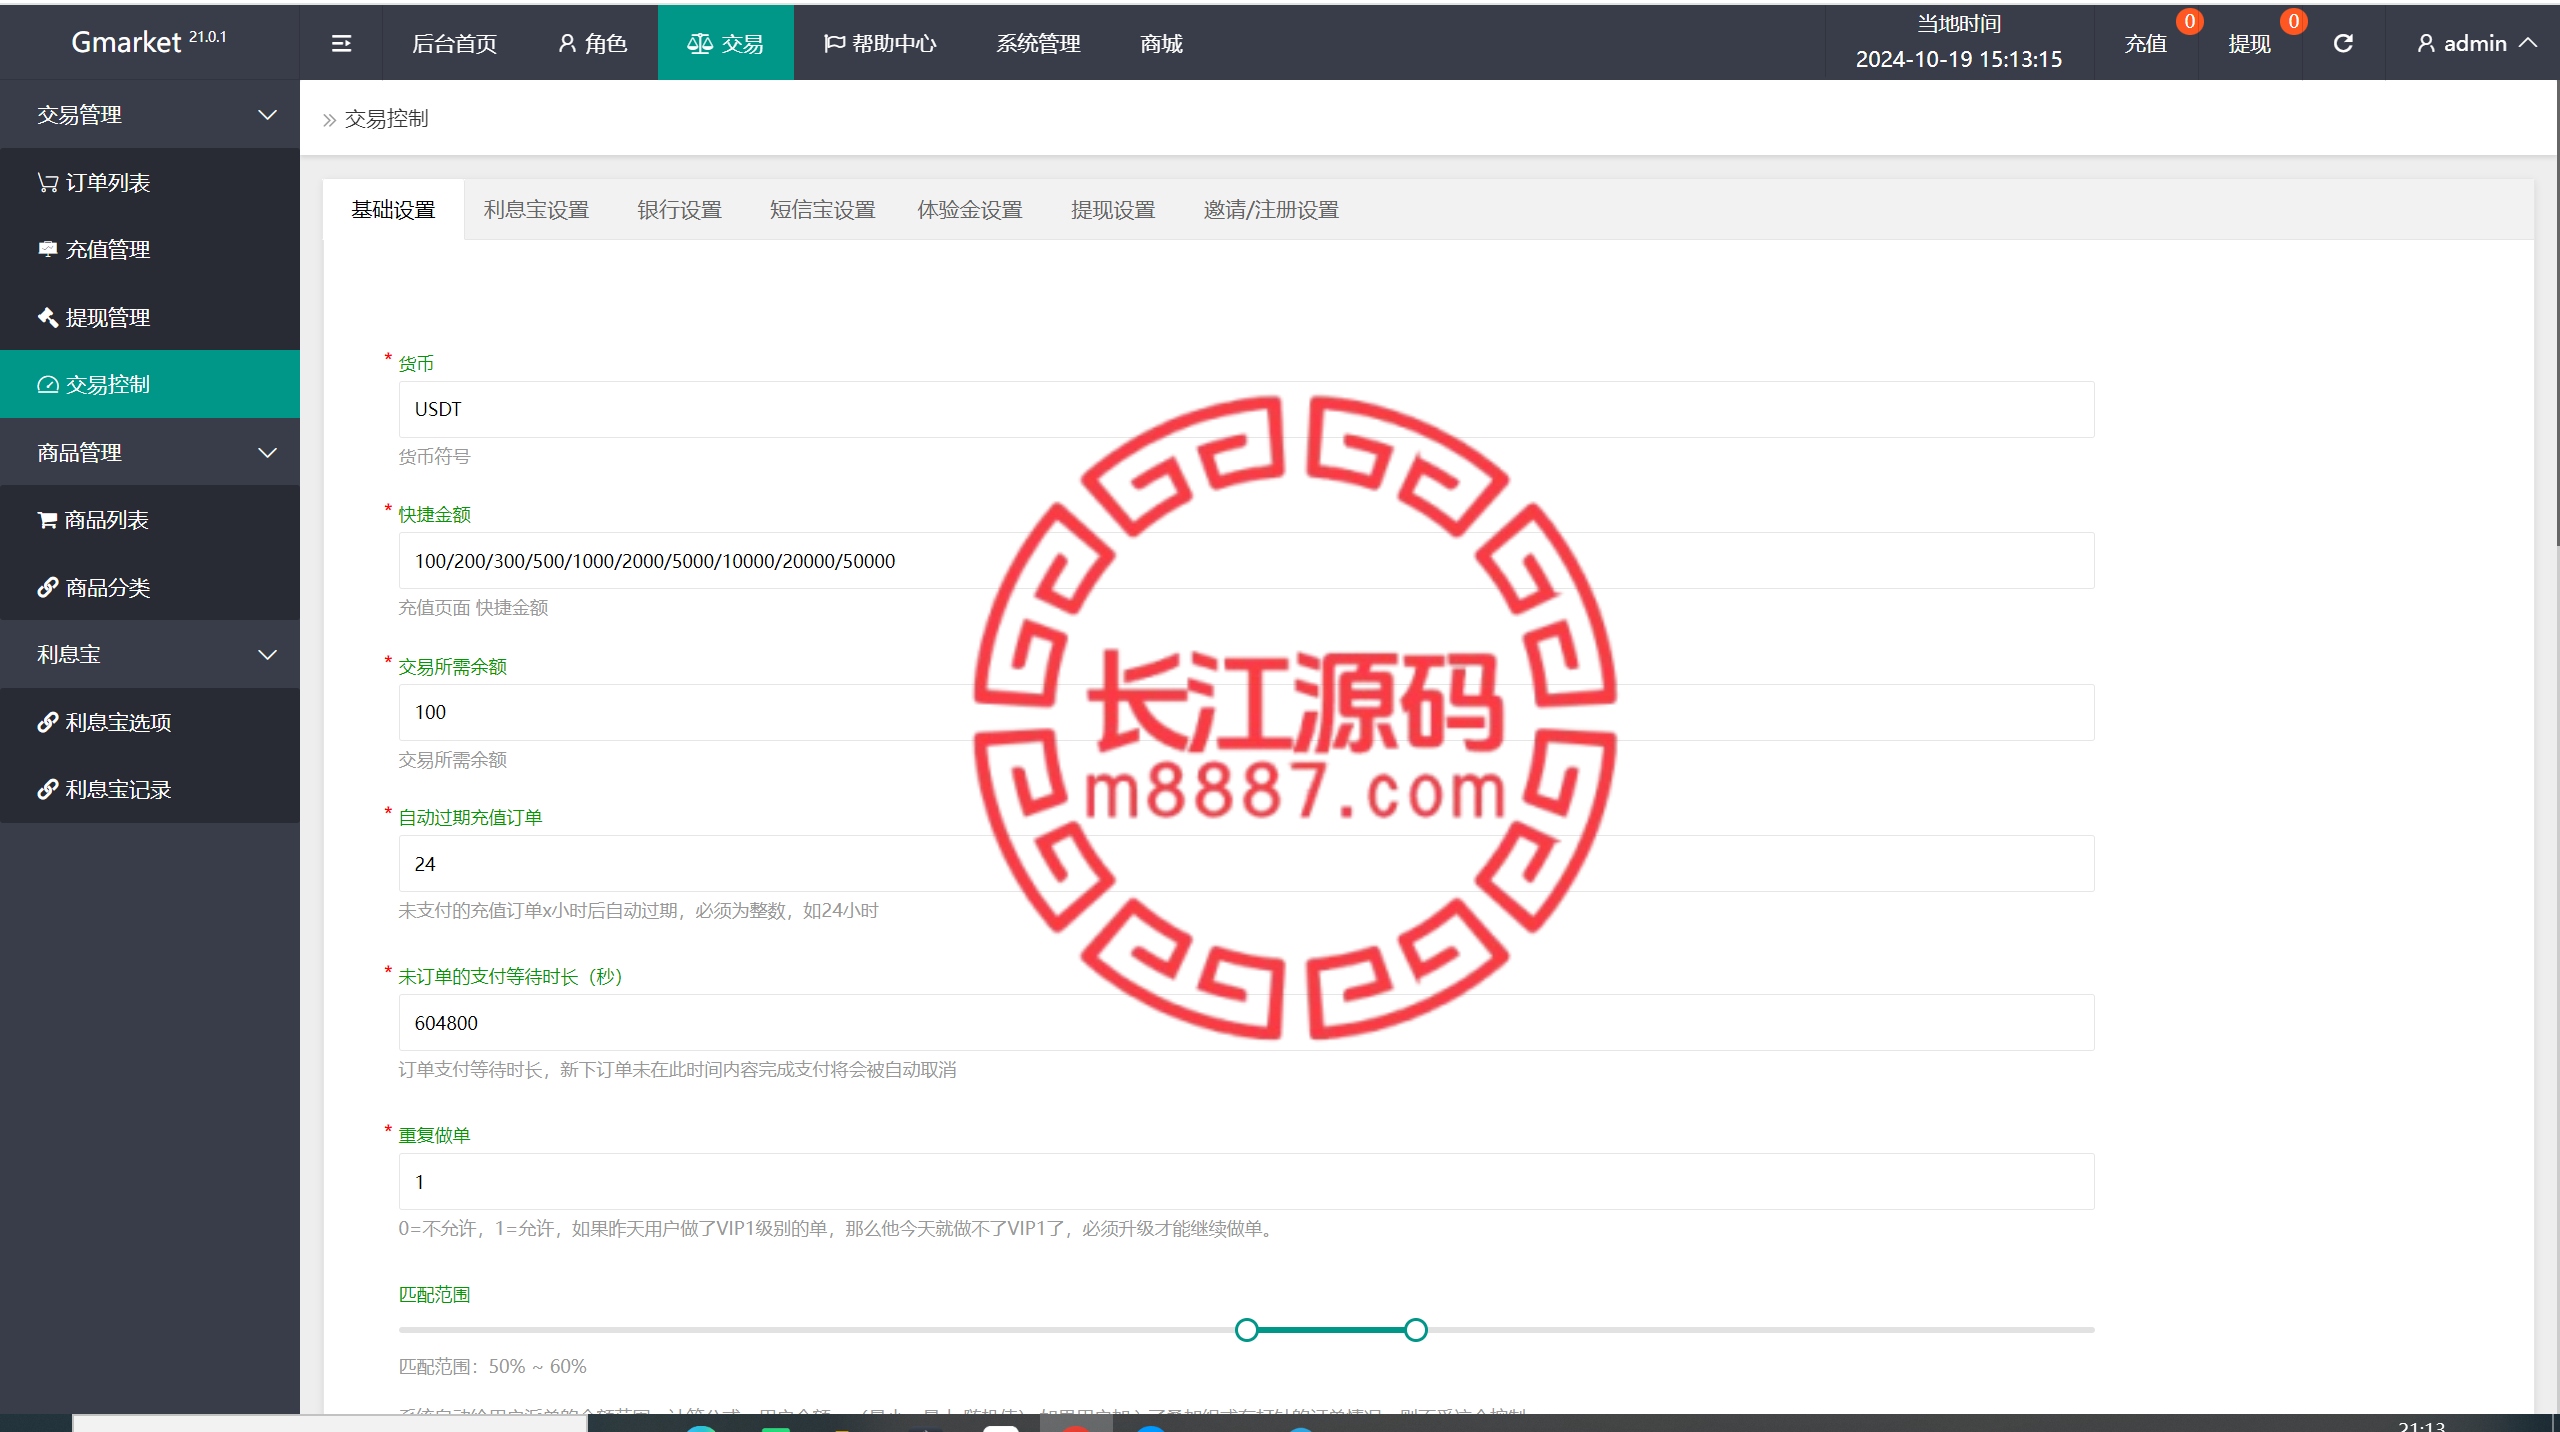Collapse the 利息宝 sidebar group
2560x1432 pixels.
(x=150, y=655)
